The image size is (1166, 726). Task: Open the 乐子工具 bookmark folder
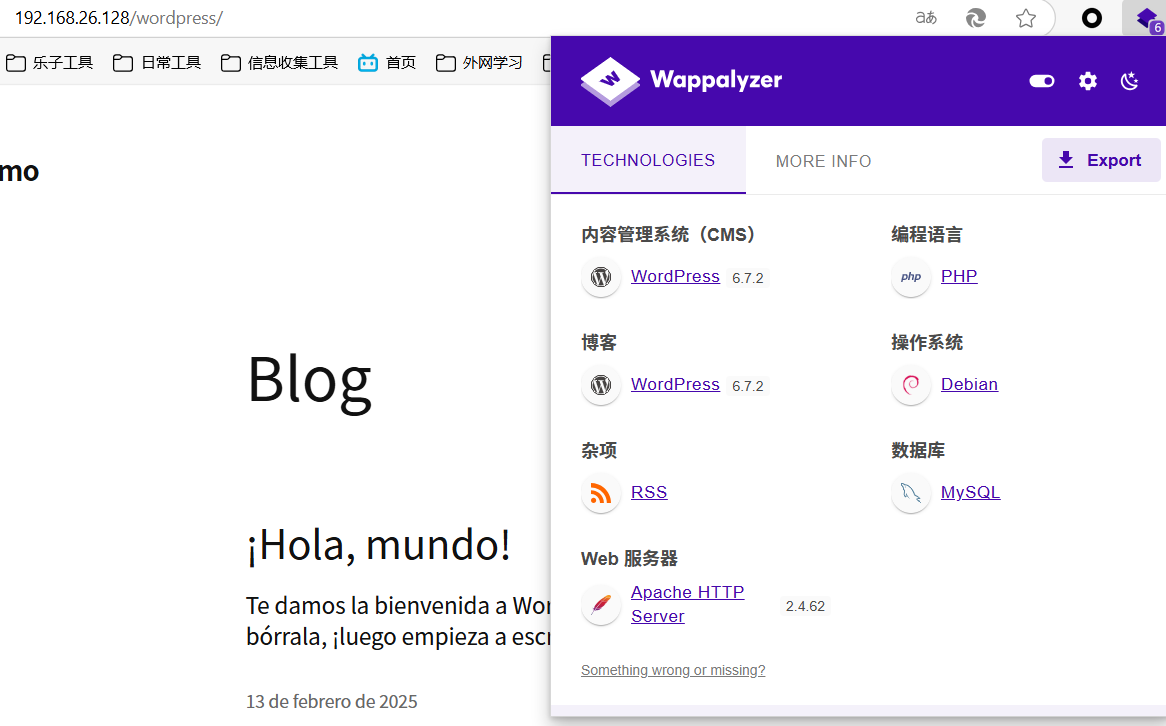[x=50, y=62]
